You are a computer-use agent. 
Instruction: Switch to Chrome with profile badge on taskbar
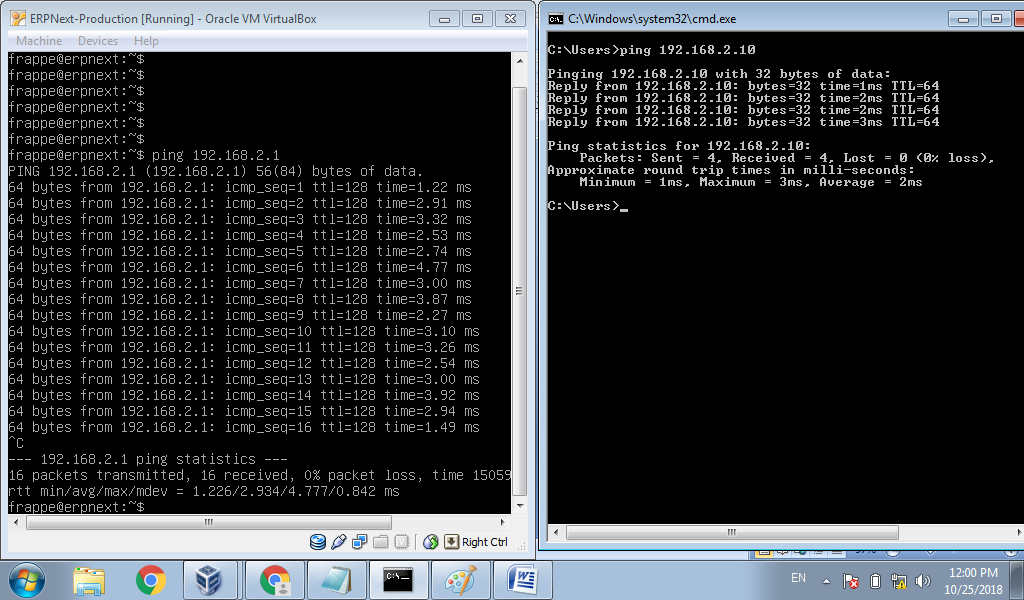pos(275,580)
